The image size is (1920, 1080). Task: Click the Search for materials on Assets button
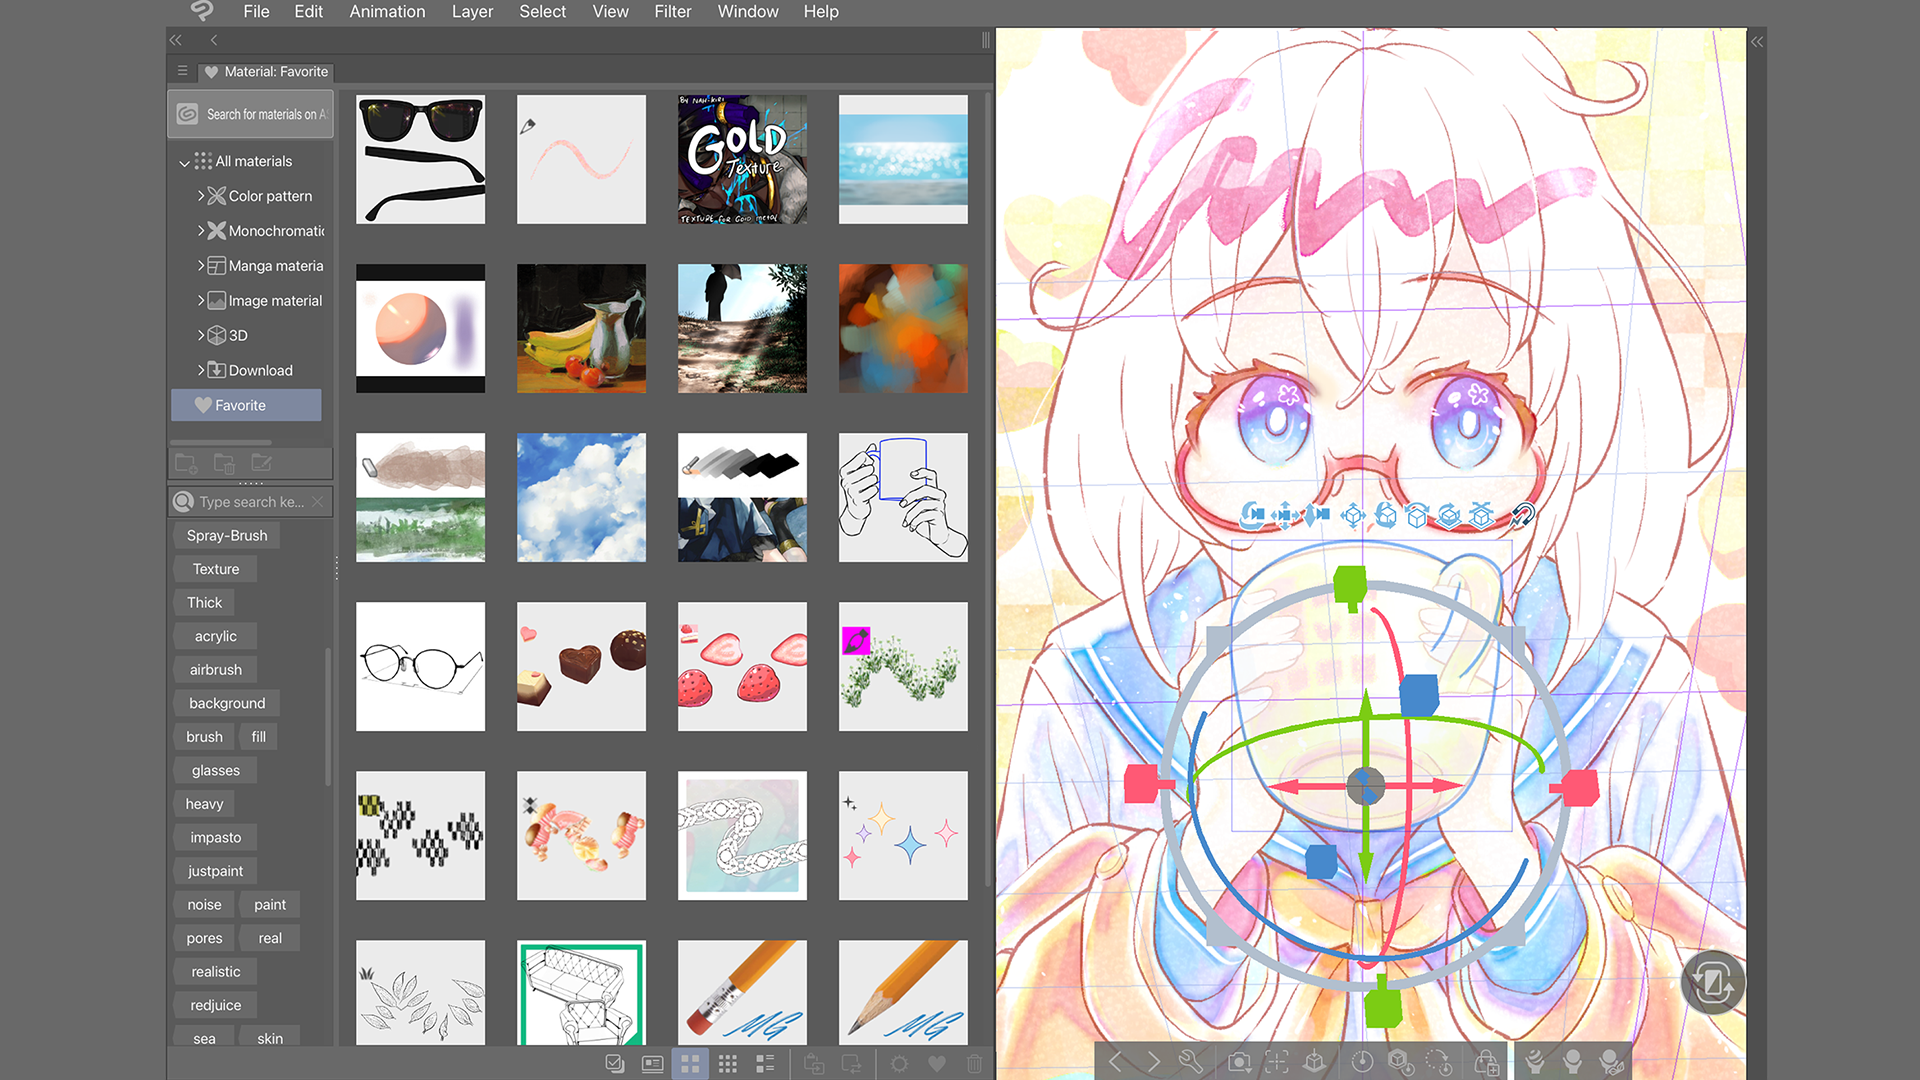250,113
